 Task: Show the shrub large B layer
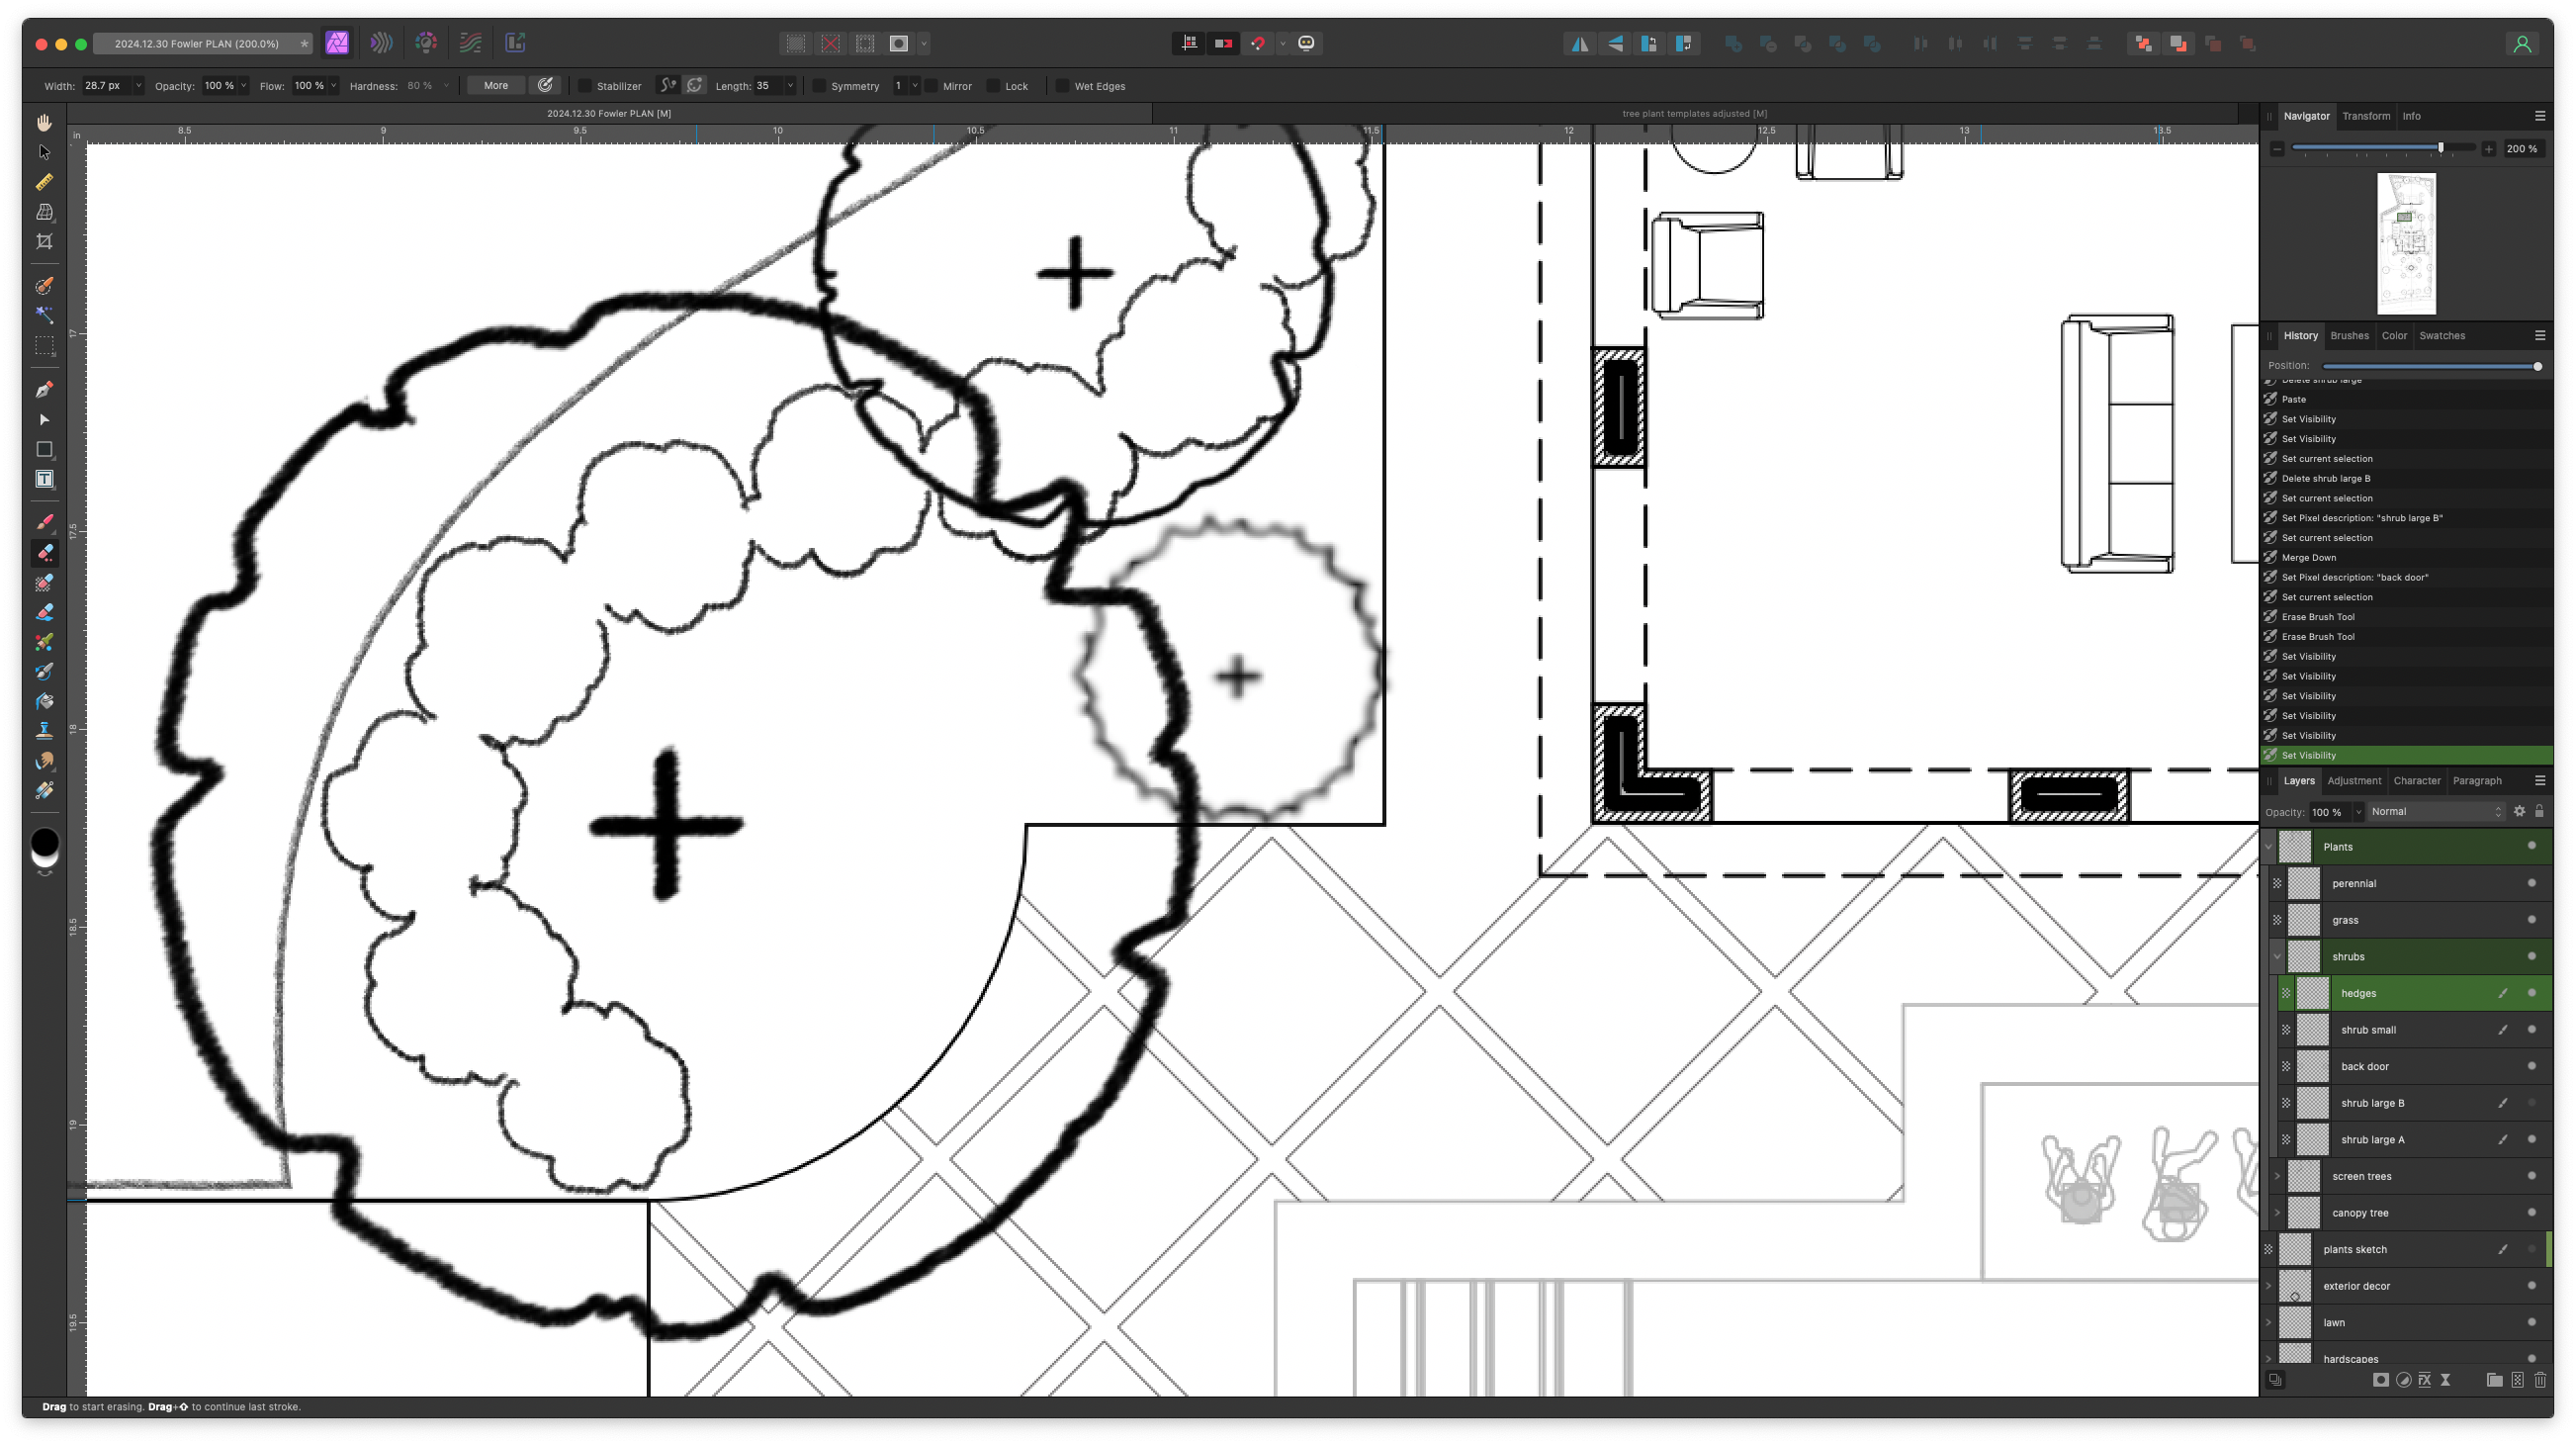coord(2532,1103)
